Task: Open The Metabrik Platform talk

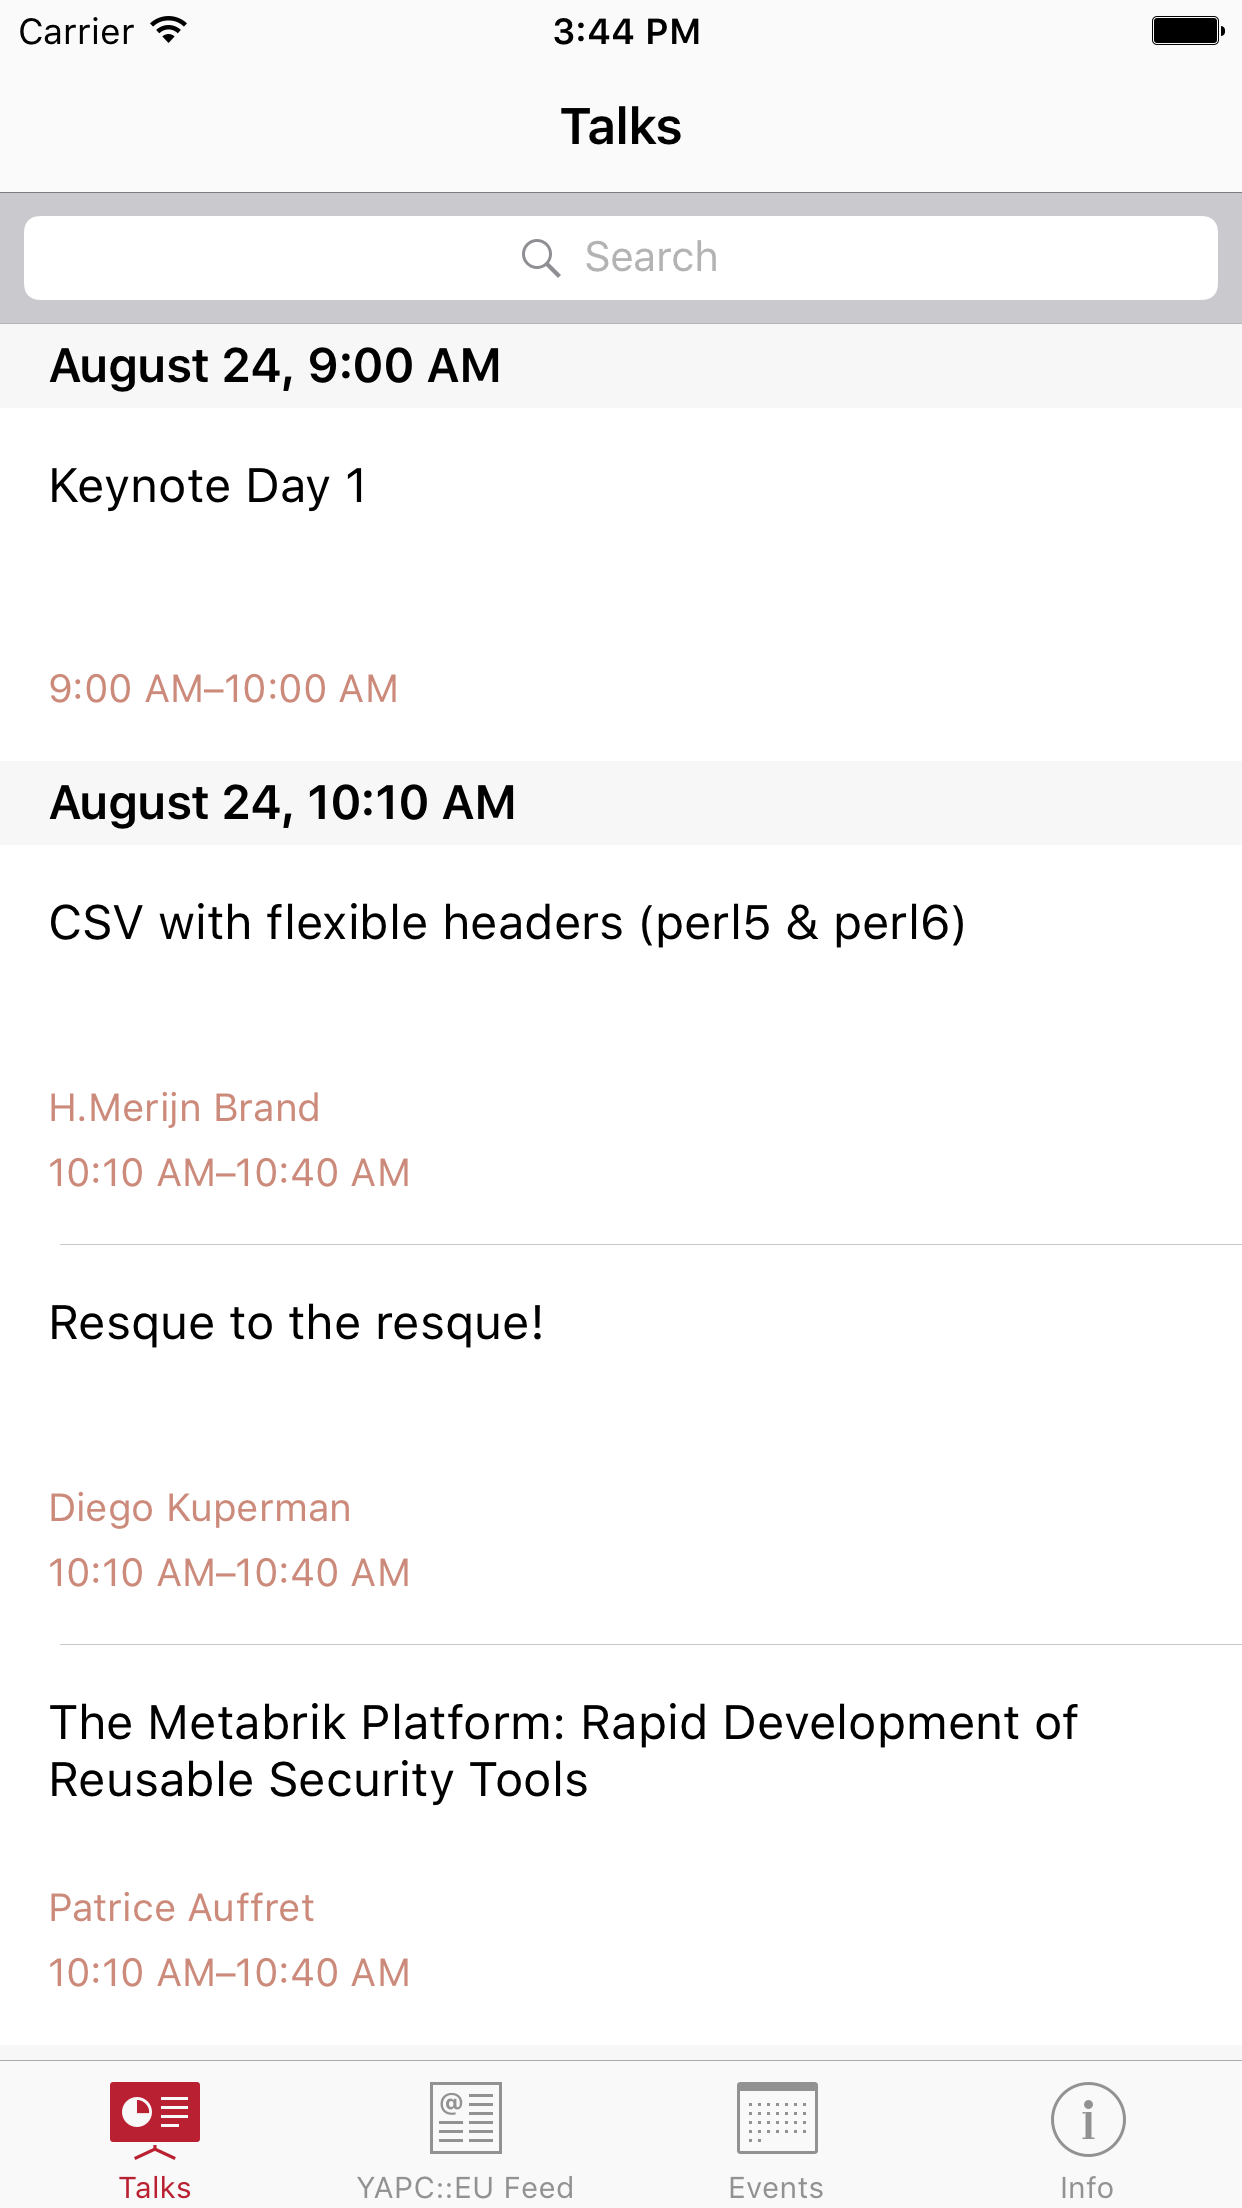Action: (x=563, y=1751)
